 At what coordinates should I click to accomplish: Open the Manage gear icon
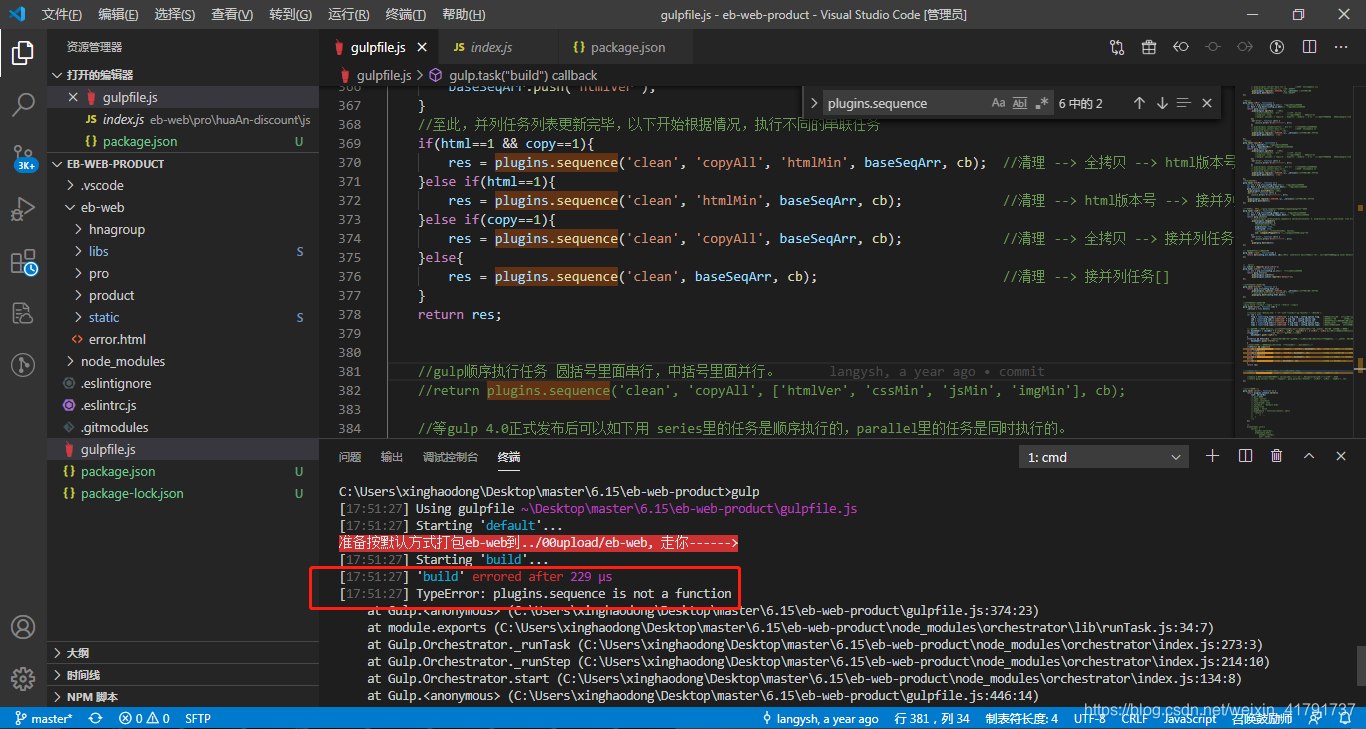click(x=23, y=679)
